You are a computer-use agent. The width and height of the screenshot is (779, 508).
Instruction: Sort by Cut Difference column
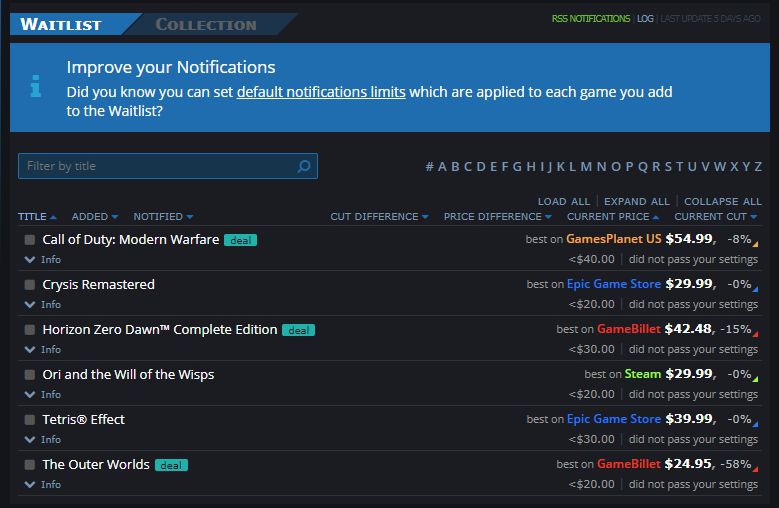pos(380,217)
